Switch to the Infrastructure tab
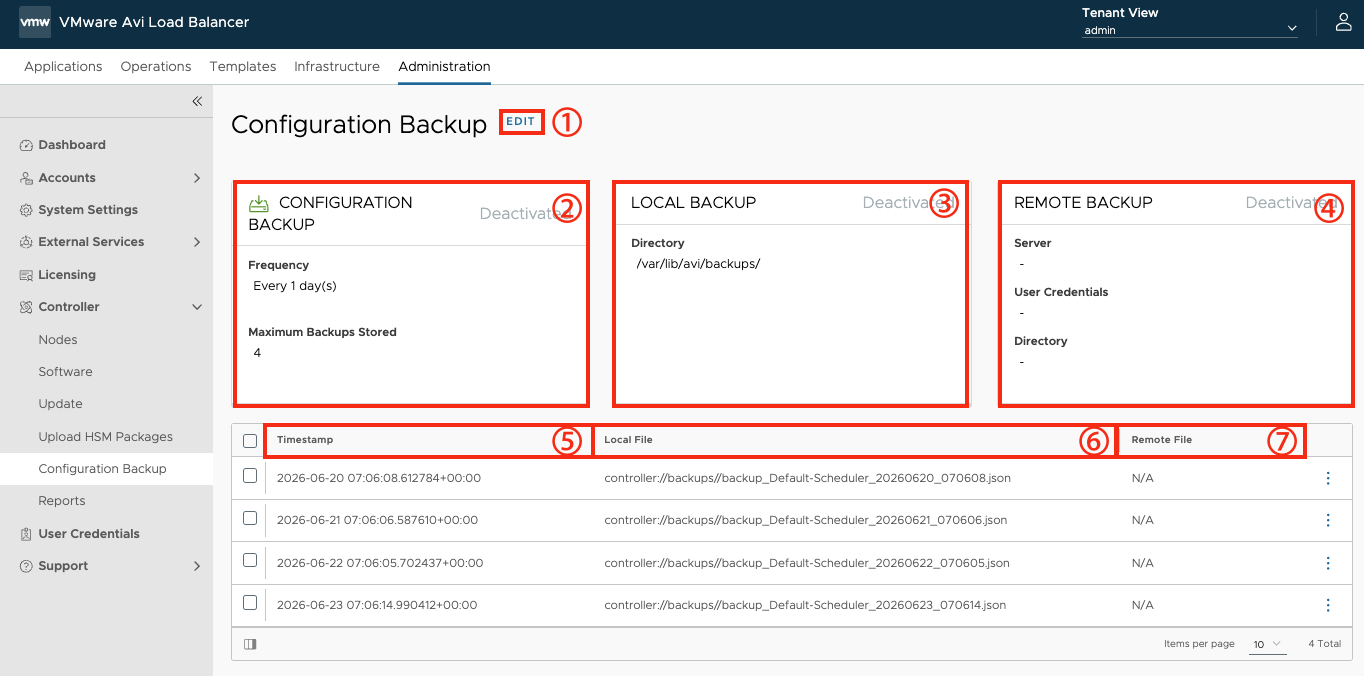Image resolution: width=1364 pixels, height=676 pixels. coord(337,67)
